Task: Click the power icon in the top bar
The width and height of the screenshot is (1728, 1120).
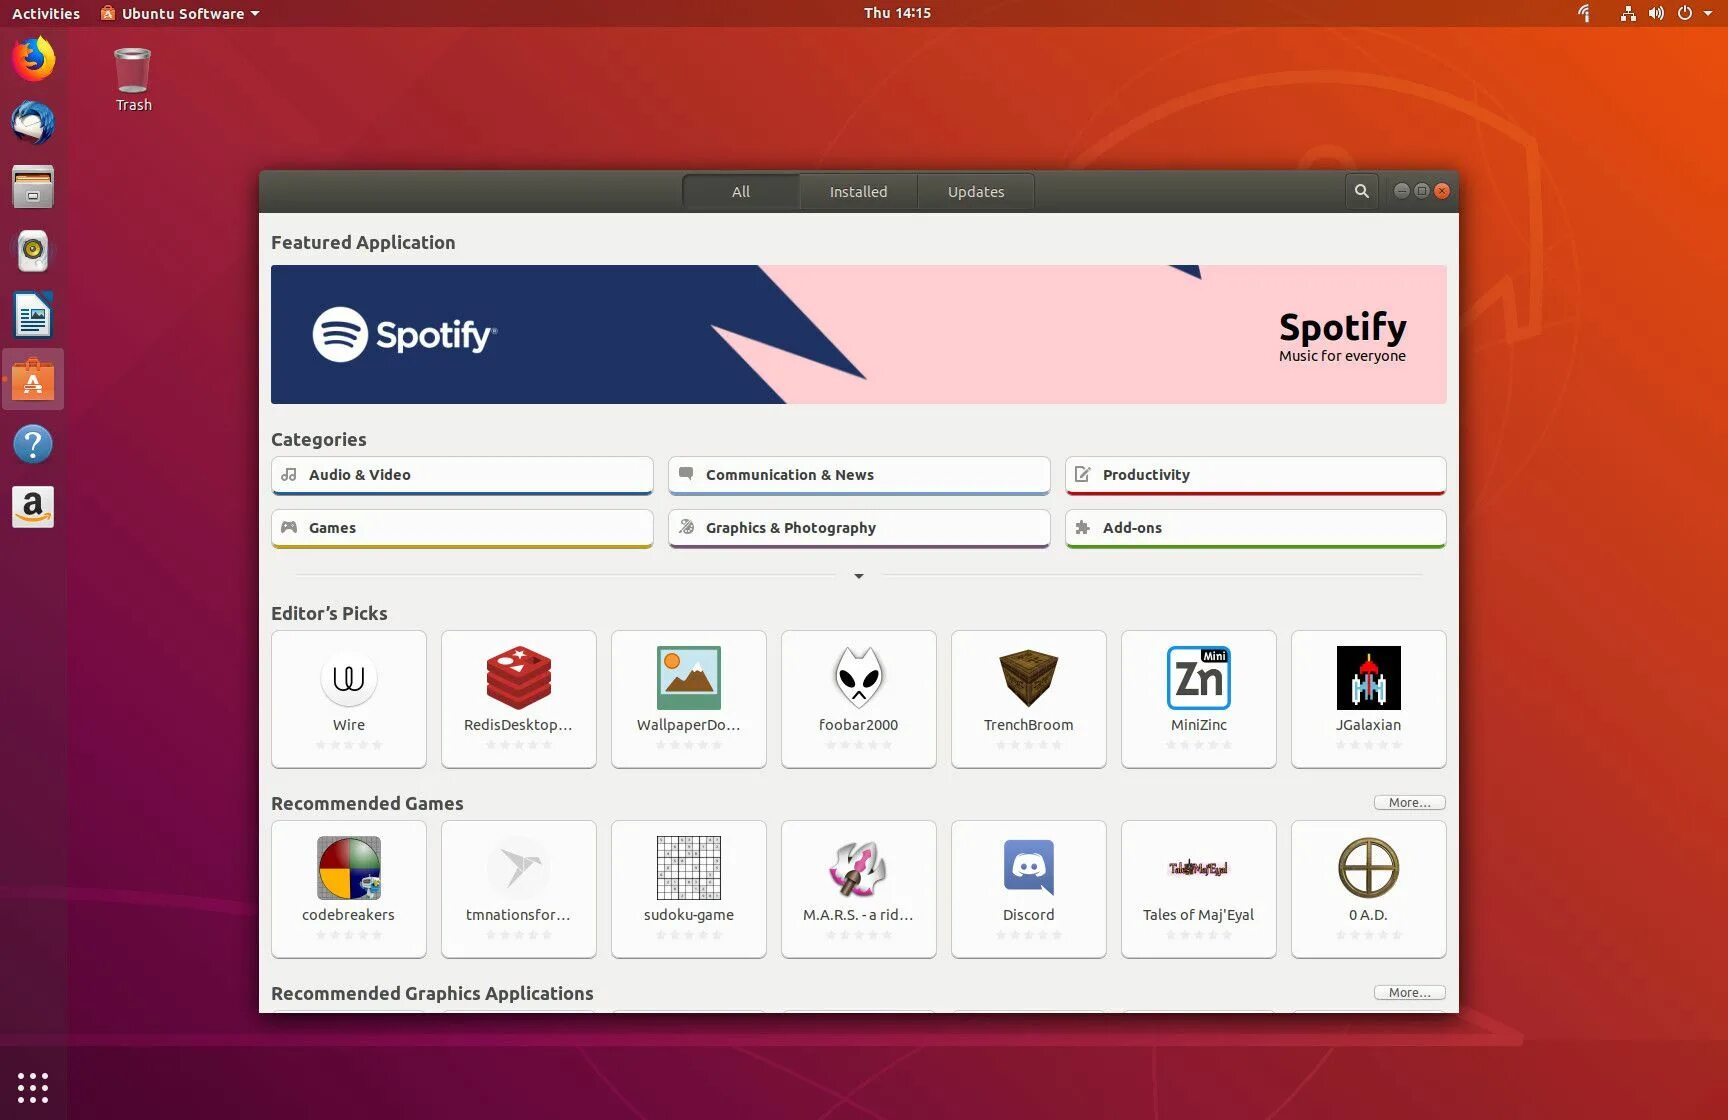Action: click(1684, 13)
